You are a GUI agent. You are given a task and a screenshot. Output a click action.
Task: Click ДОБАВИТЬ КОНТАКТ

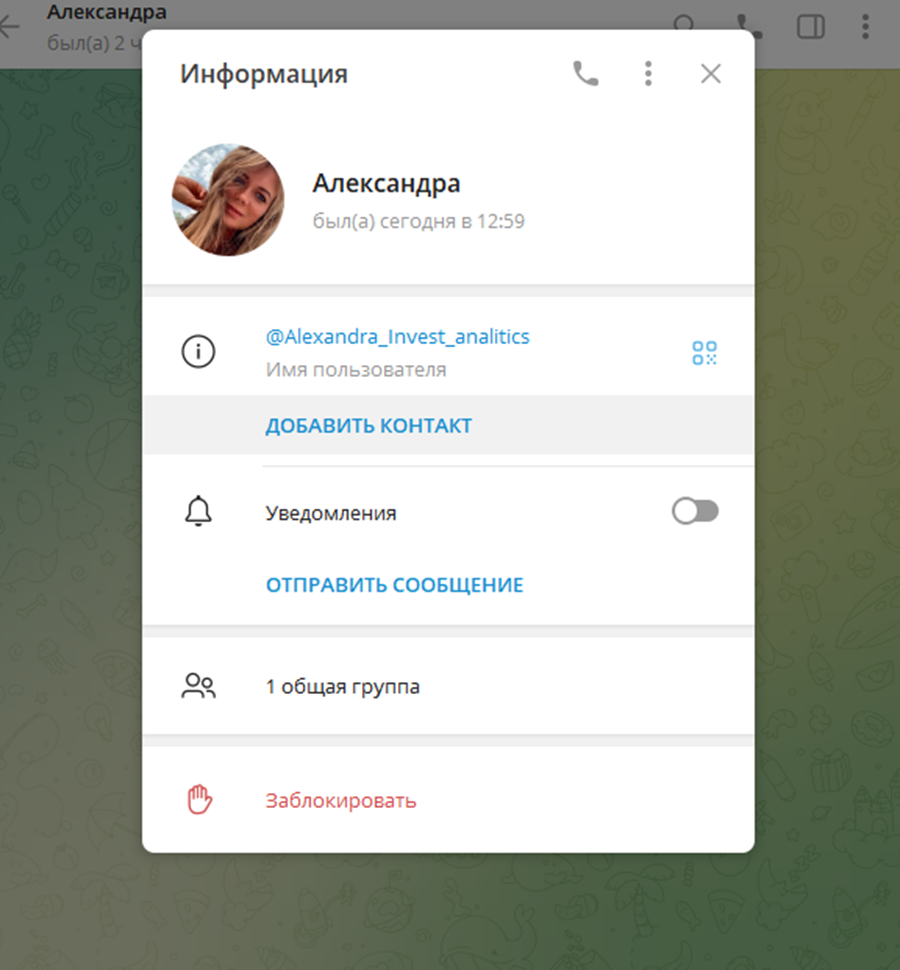coord(368,425)
